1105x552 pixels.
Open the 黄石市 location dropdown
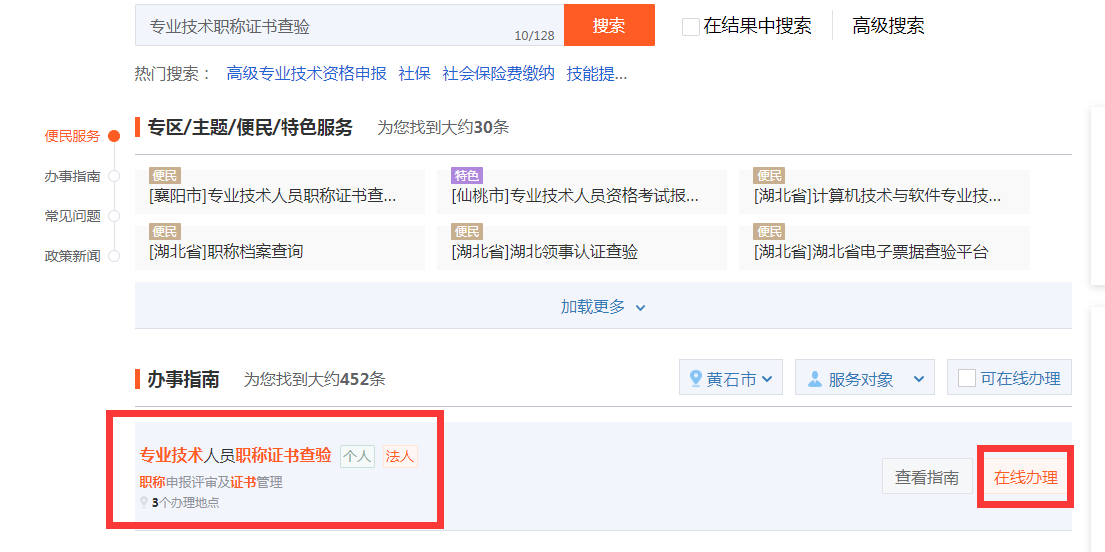point(730,379)
